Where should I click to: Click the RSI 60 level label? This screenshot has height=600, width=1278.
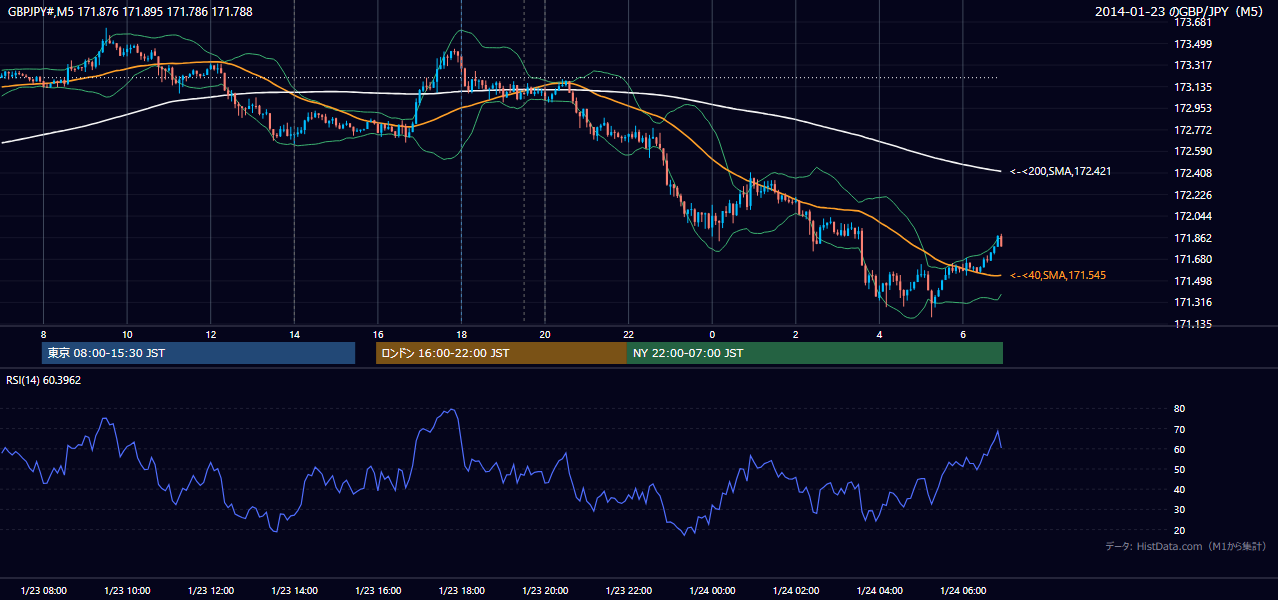pos(1179,449)
